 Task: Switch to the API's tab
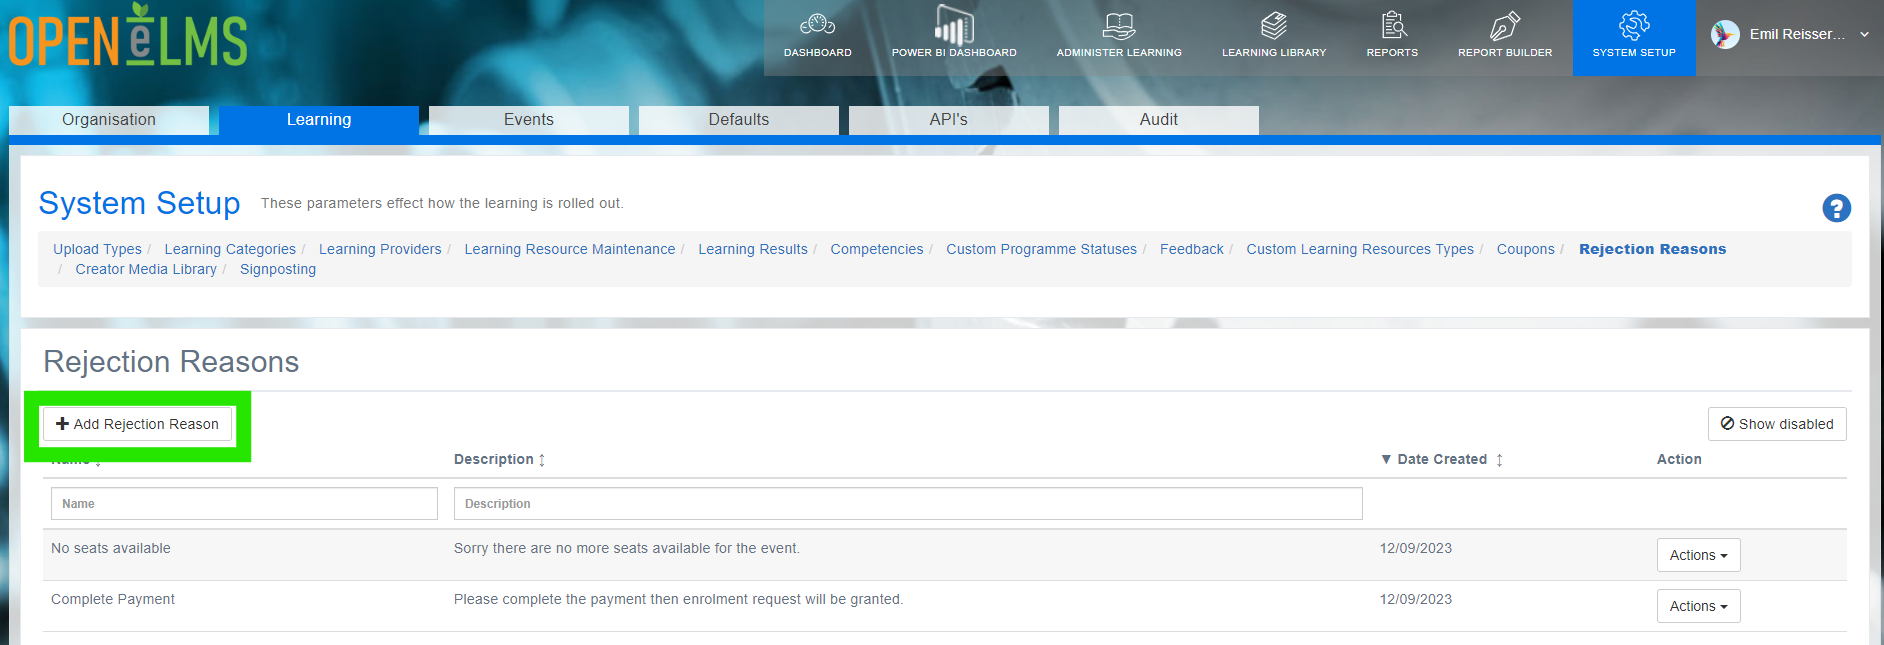pos(949,120)
